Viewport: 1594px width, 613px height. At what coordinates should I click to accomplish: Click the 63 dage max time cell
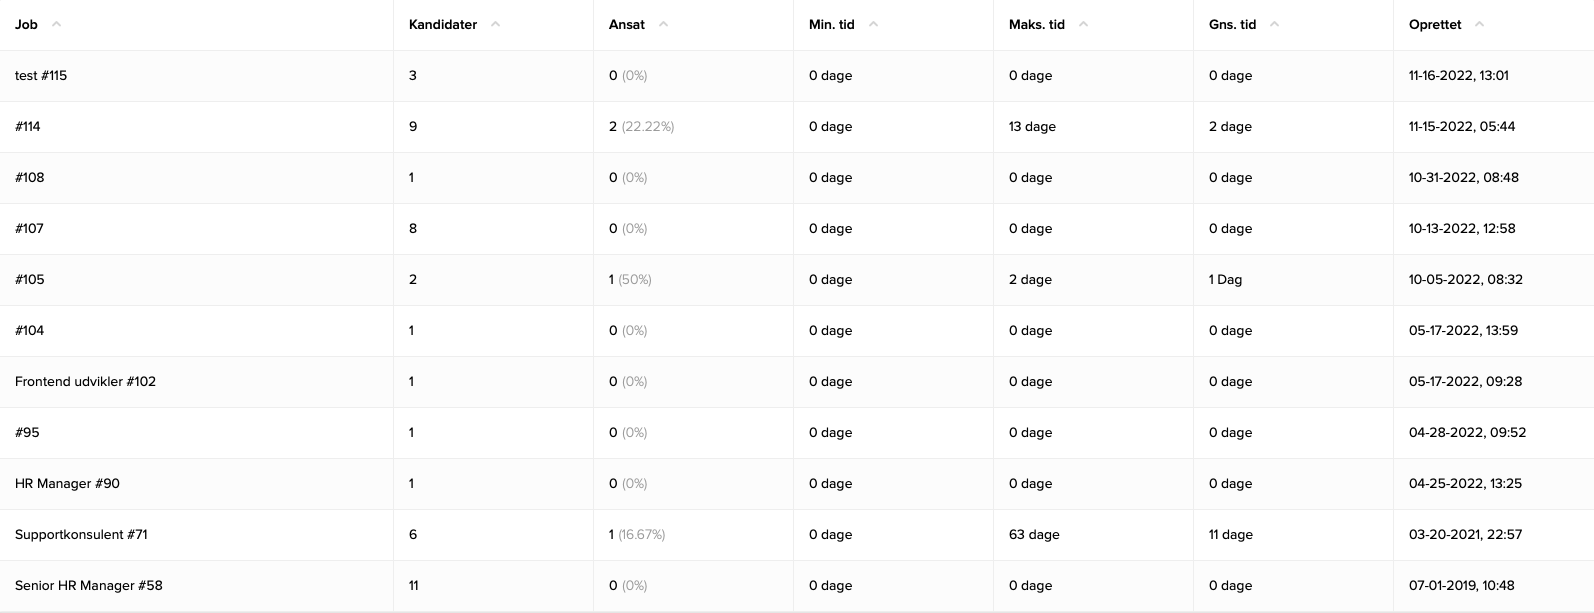(x=1034, y=534)
